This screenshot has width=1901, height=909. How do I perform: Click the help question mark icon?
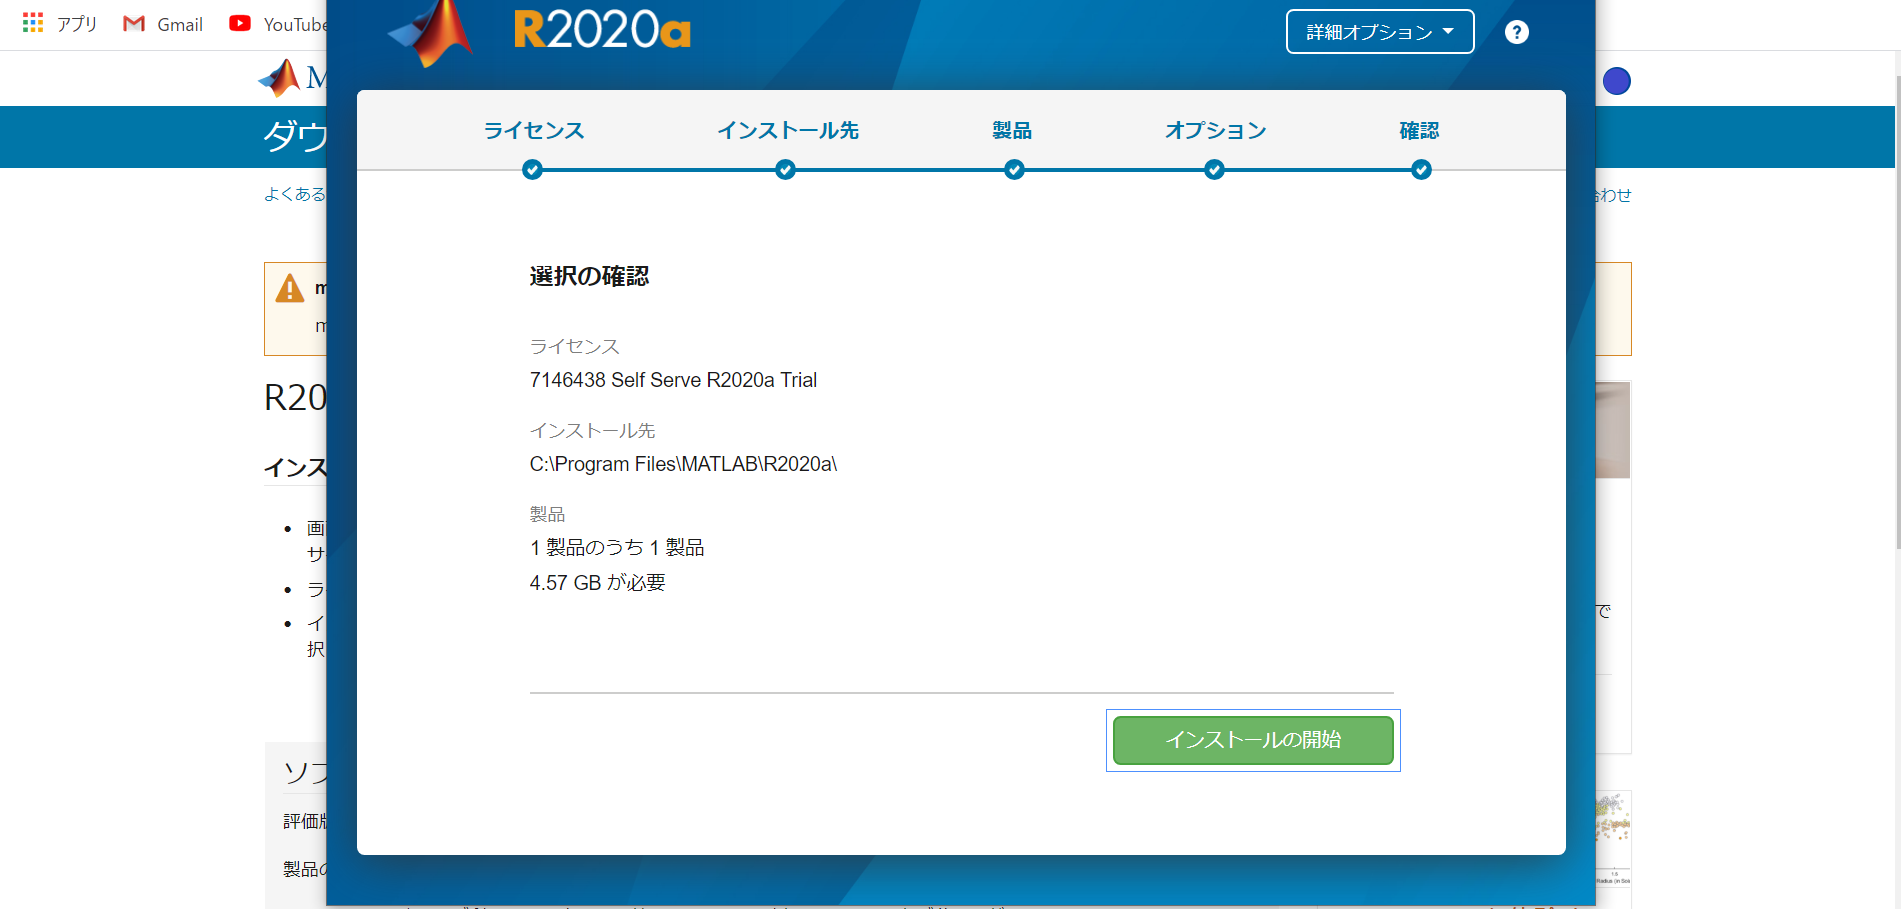tap(1517, 32)
